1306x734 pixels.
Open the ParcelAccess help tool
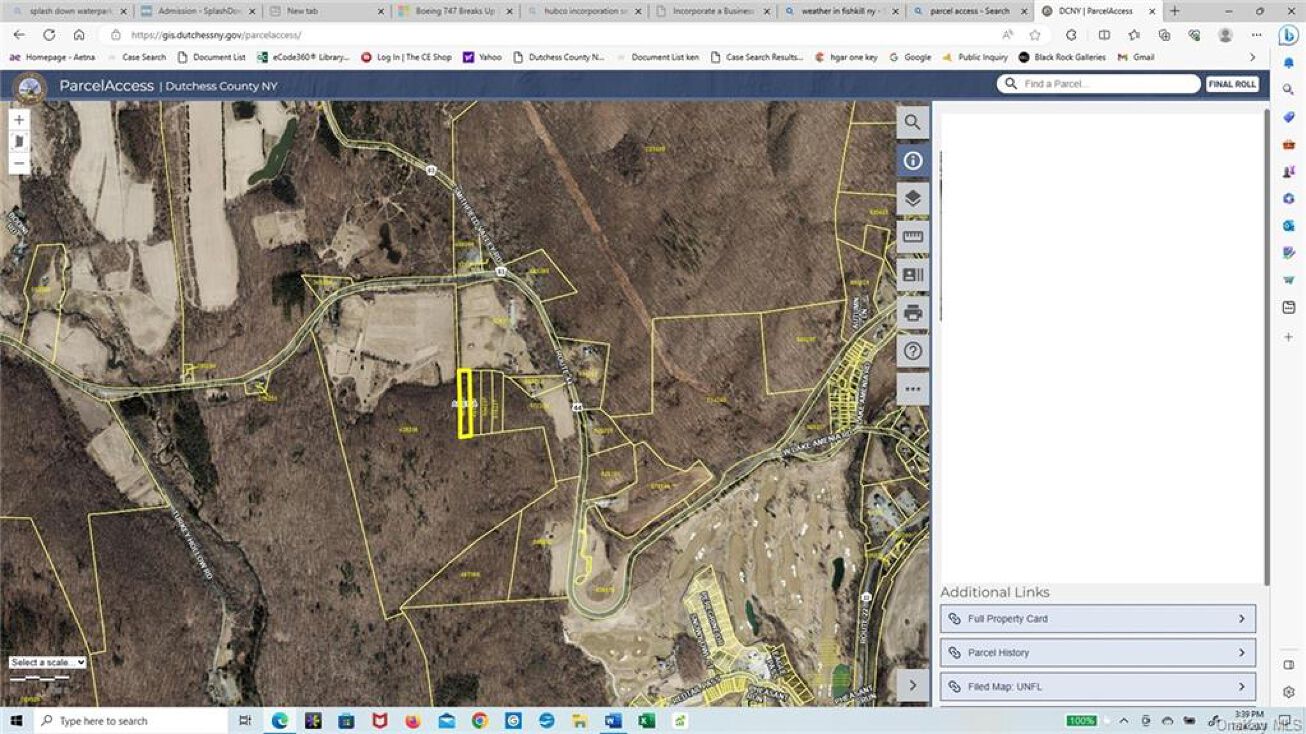point(911,350)
